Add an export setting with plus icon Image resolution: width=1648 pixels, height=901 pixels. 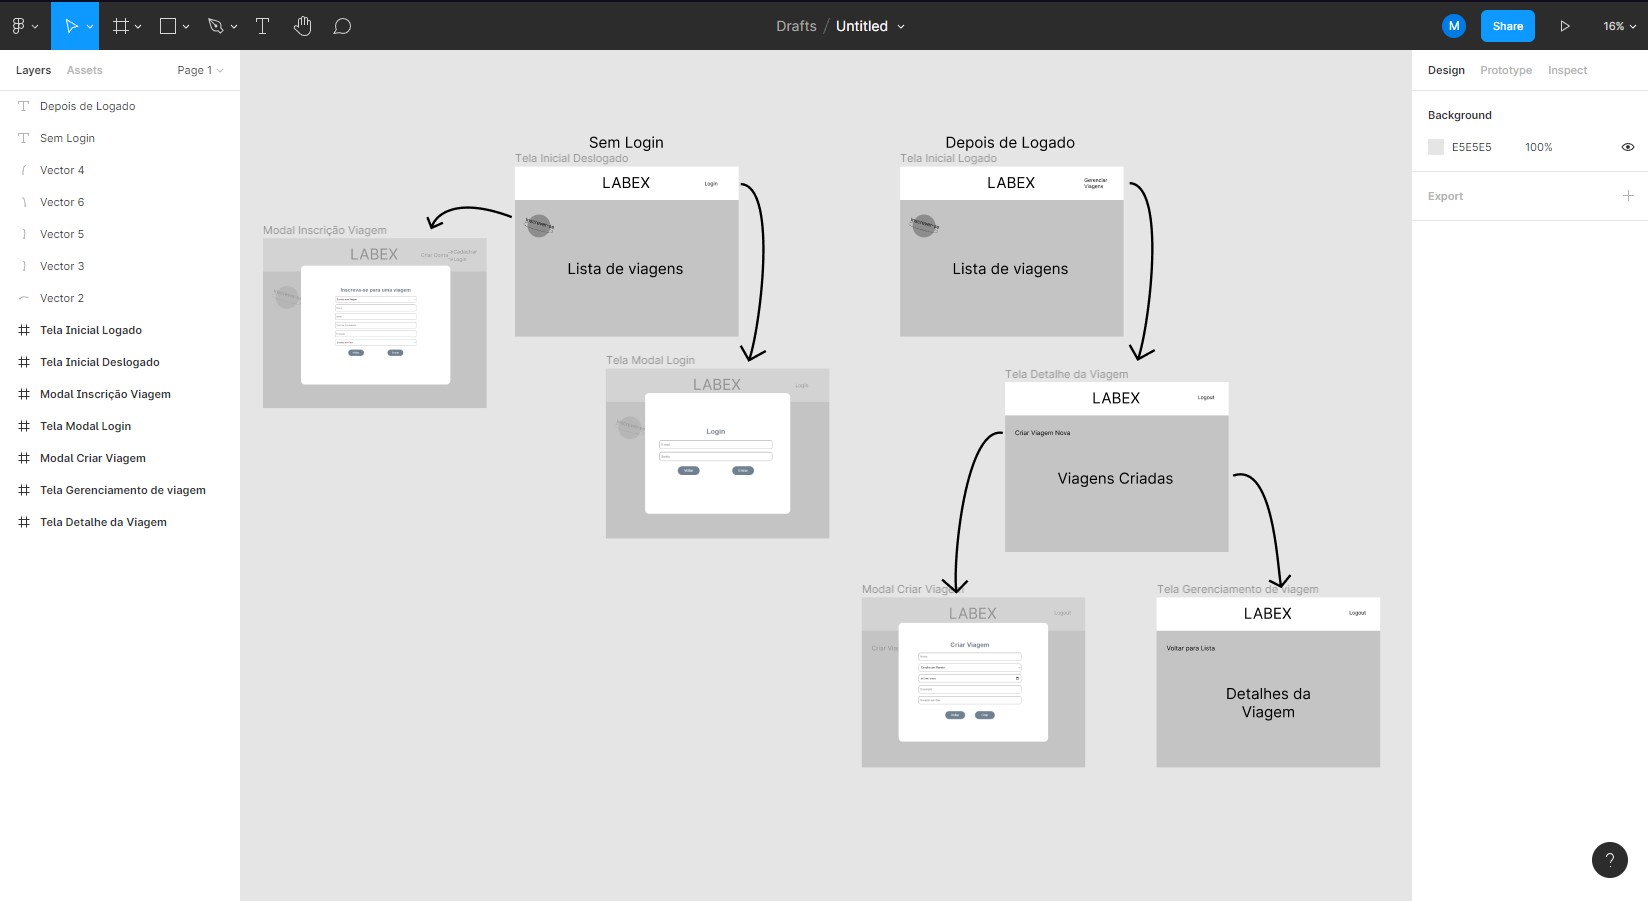(x=1628, y=196)
